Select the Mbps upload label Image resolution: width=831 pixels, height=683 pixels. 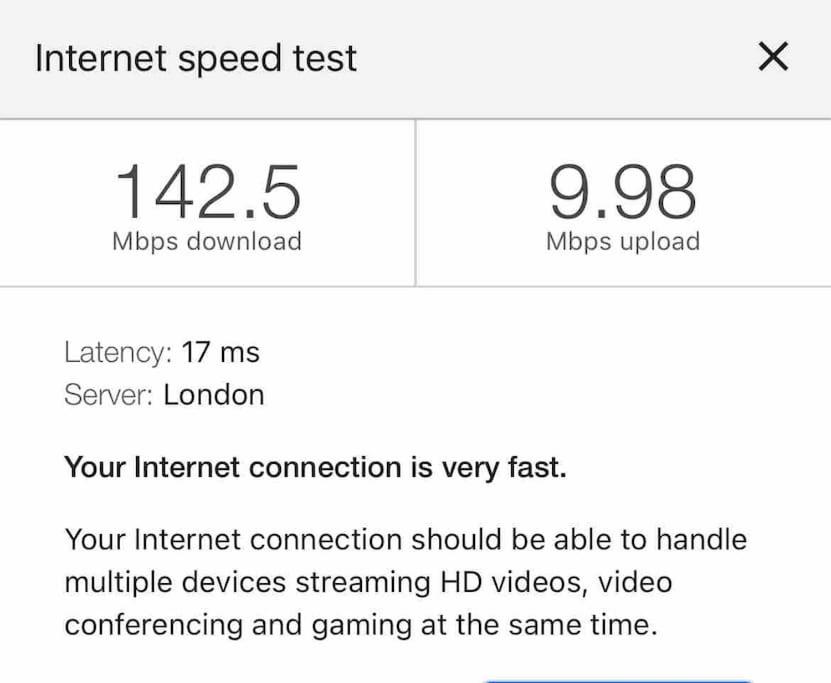pos(623,242)
